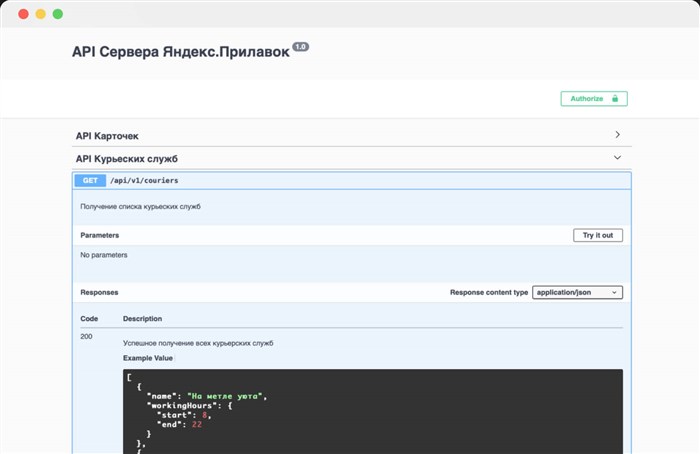Click the API Сервера Яндекс.Прилавок title

click(180, 52)
